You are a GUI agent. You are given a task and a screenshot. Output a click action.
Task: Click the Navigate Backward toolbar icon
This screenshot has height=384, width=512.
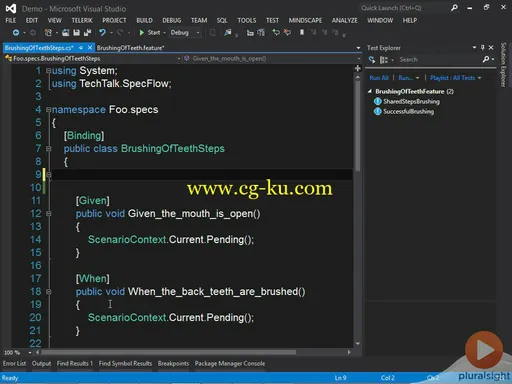pos(16,32)
